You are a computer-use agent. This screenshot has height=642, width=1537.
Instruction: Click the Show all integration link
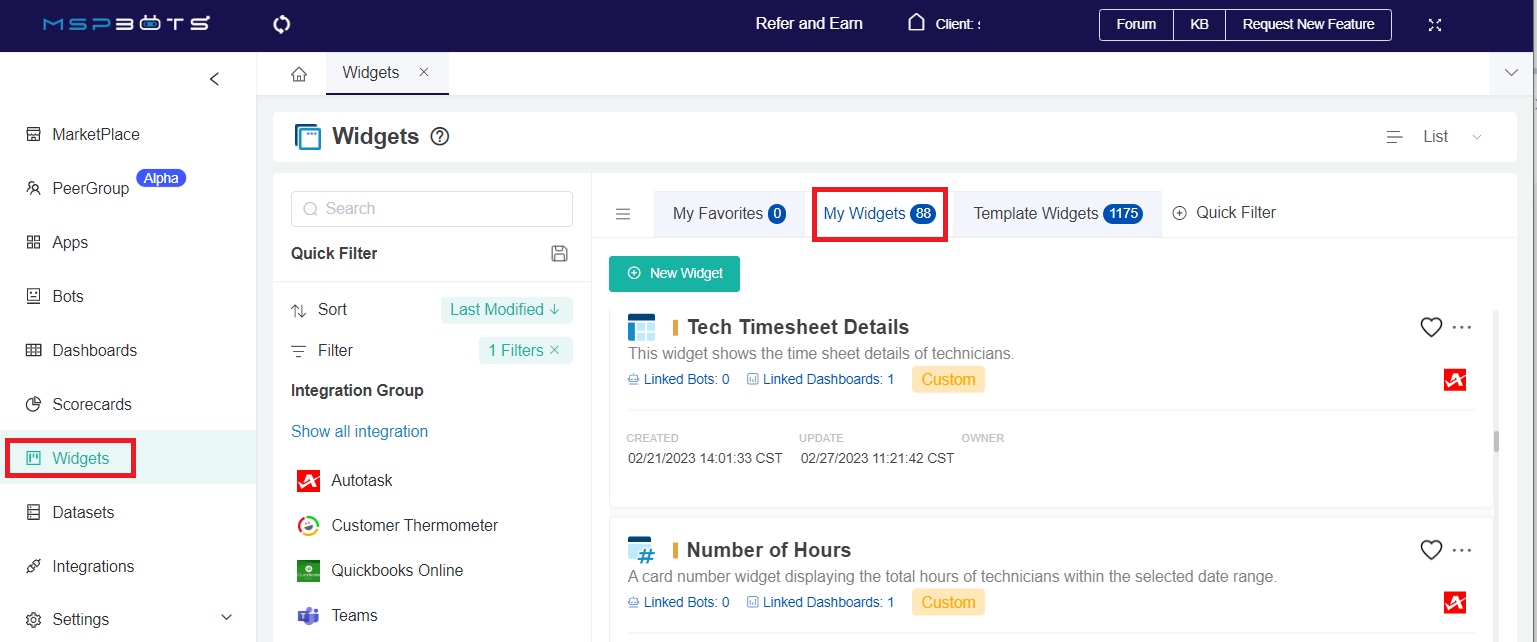point(359,432)
